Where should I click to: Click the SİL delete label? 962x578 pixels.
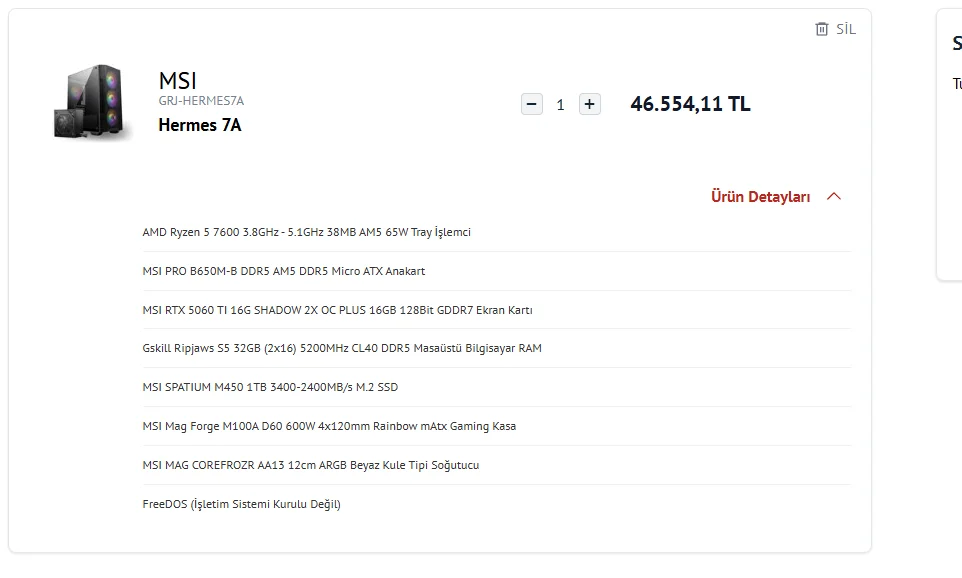(845, 29)
